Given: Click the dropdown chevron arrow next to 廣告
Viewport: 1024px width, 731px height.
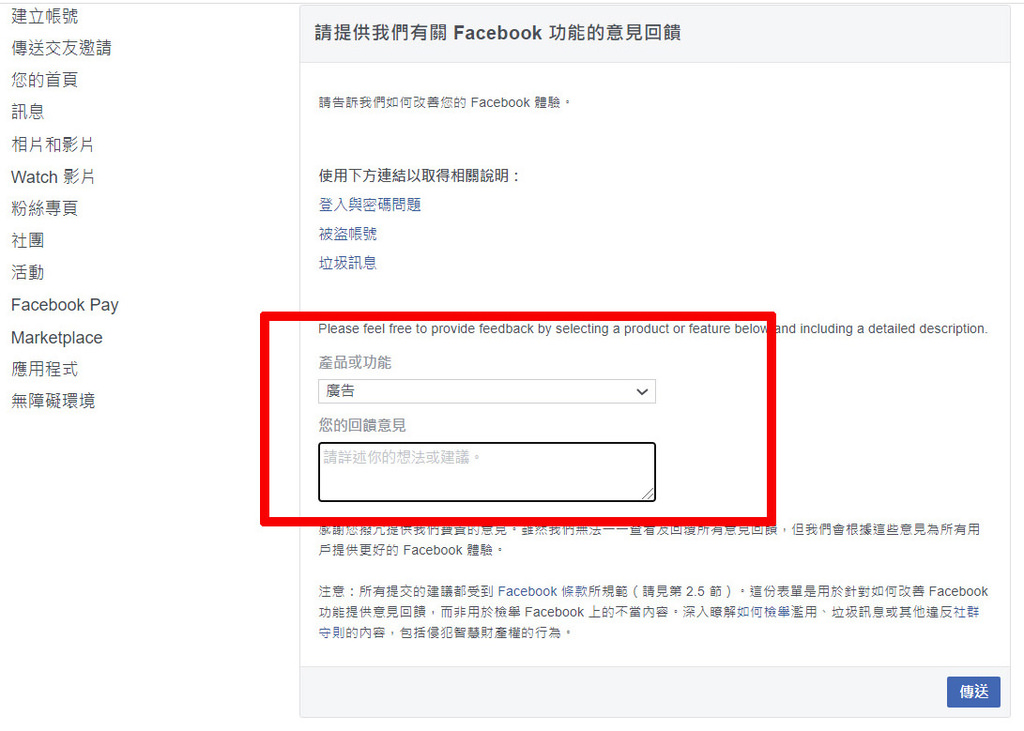Looking at the screenshot, I should click(642, 392).
